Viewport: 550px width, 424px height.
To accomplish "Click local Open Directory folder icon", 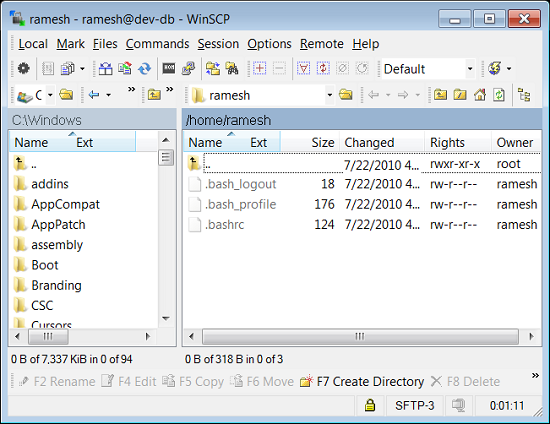I will (x=66, y=95).
